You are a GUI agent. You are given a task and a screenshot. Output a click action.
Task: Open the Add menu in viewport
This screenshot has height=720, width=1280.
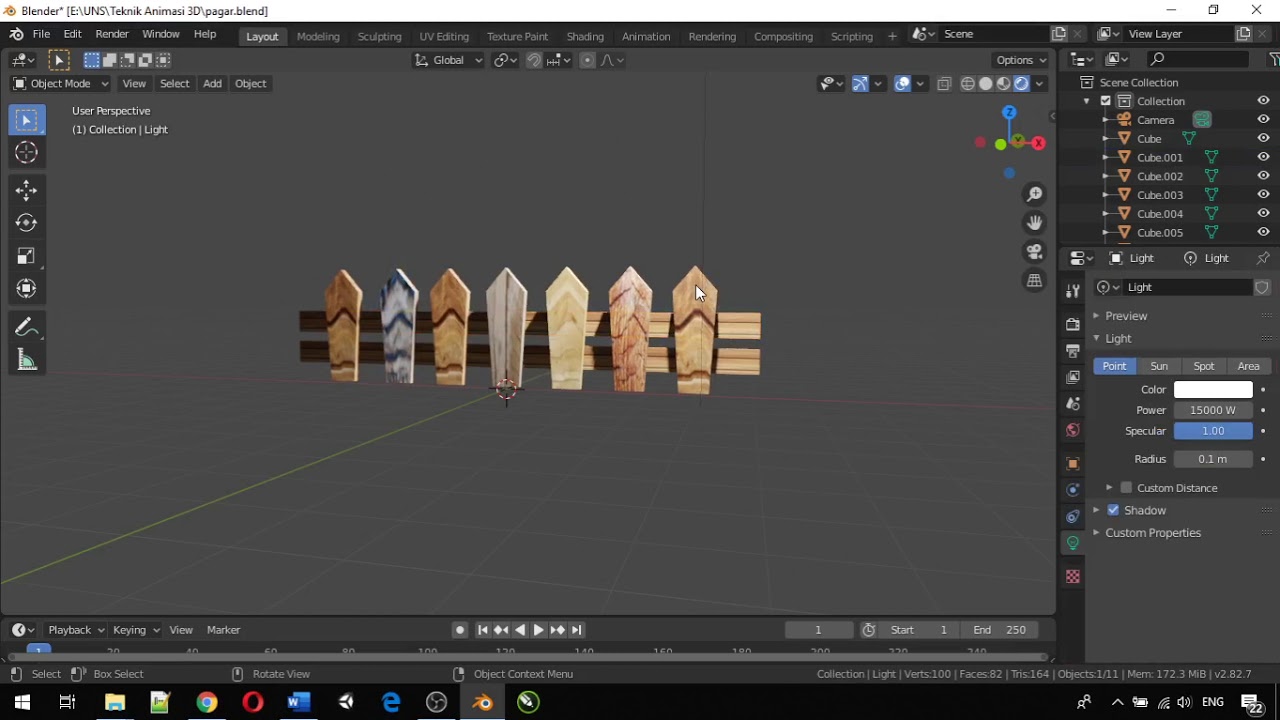212,84
